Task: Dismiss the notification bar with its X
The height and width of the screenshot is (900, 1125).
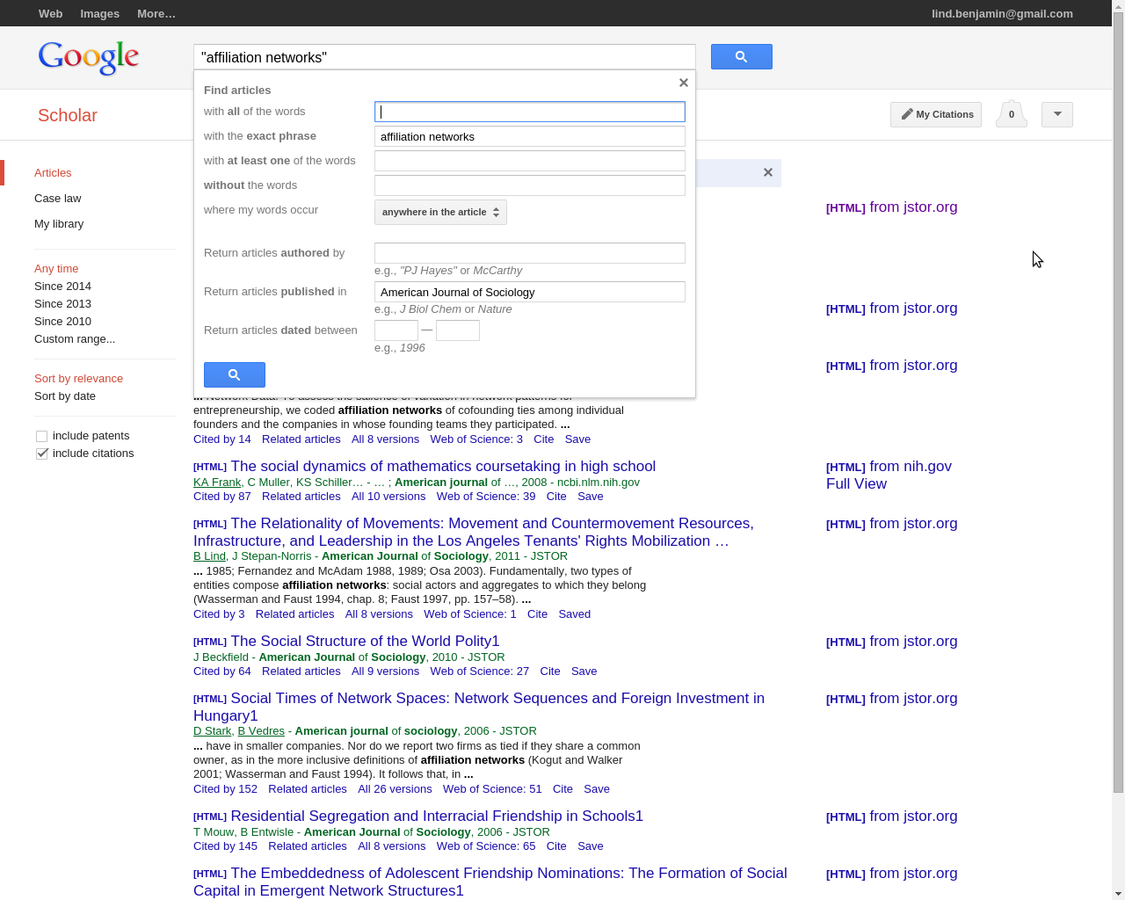Action: tap(768, 172)
